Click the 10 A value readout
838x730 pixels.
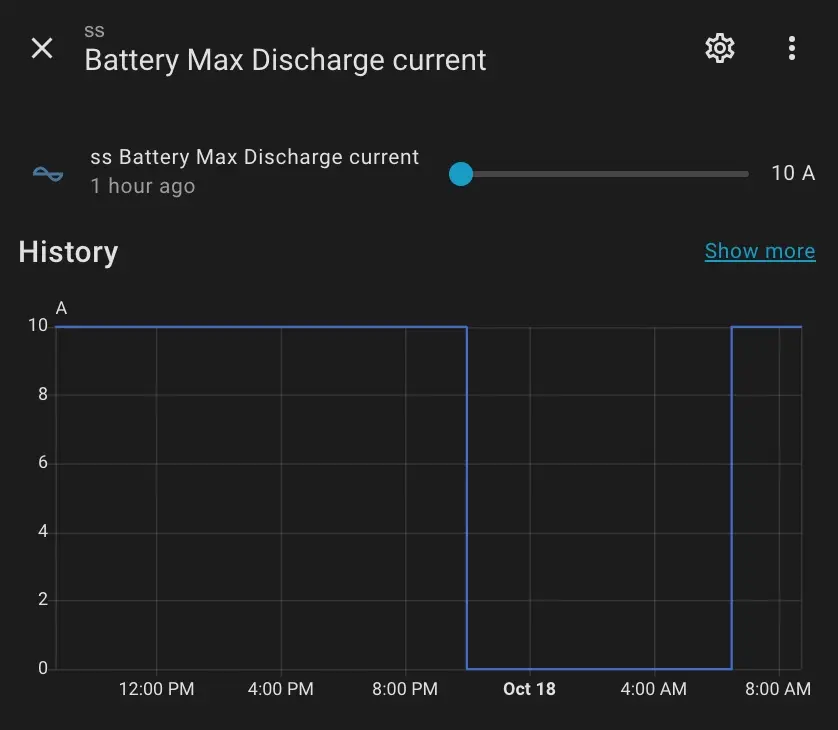click(792, 173)
